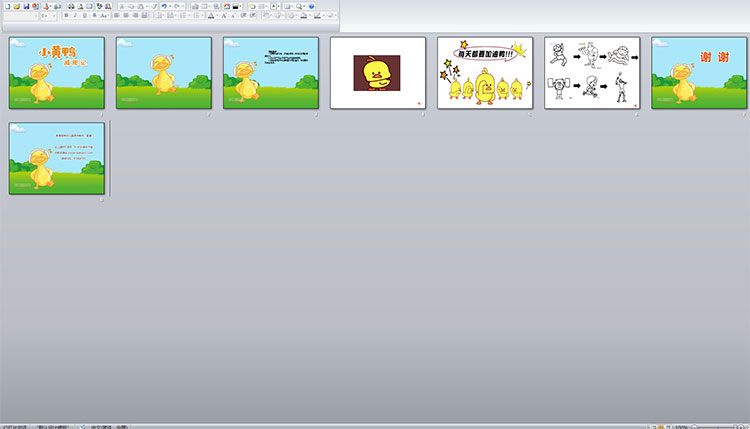Select title slide thumbnail 小黄鸭

coord(56,73)
